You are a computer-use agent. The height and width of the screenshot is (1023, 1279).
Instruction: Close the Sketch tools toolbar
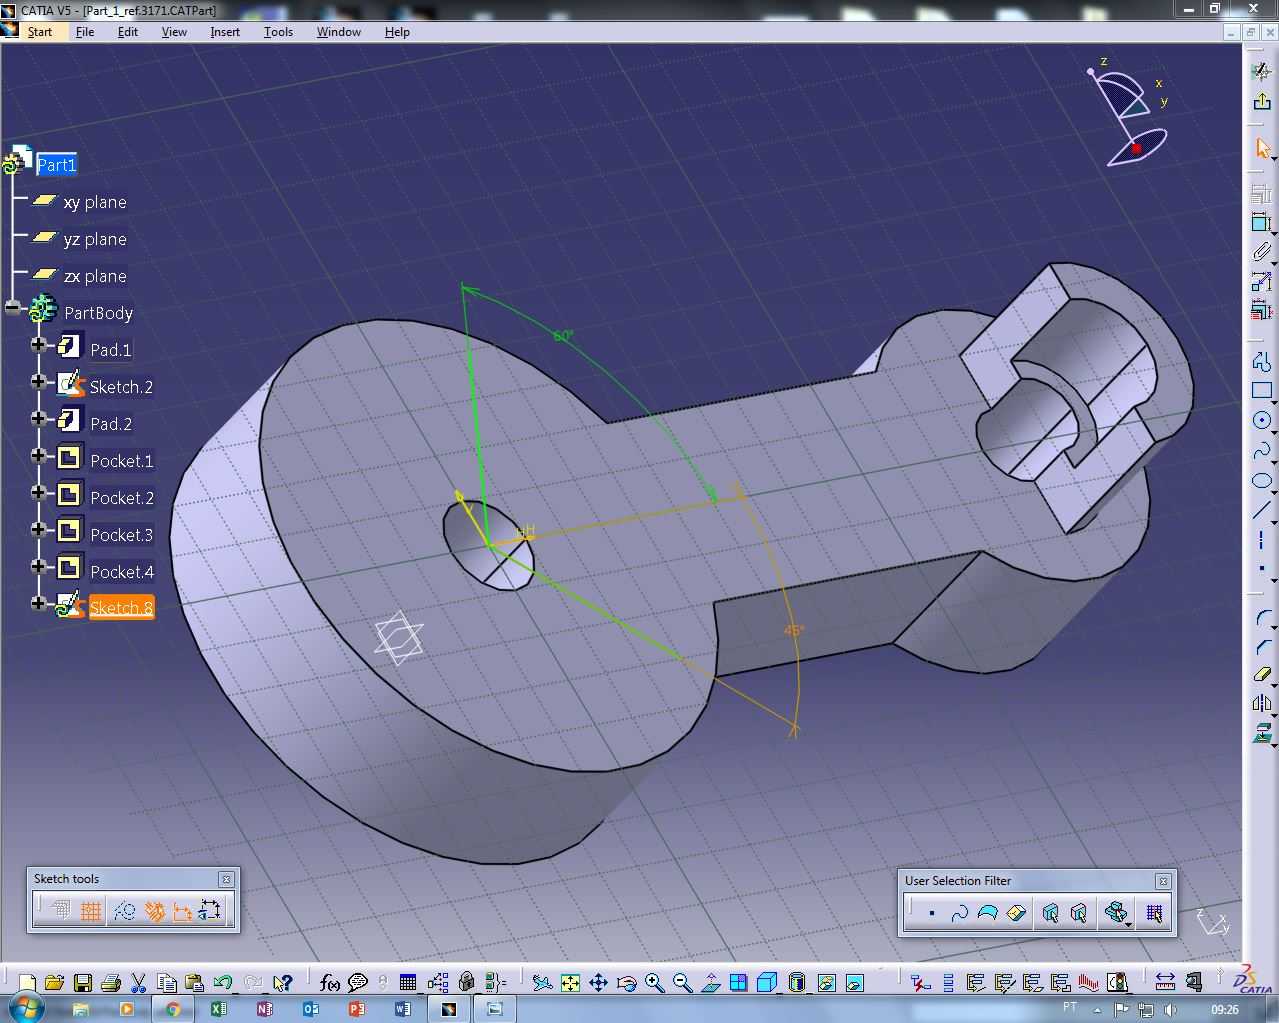[x=226, y=879]
